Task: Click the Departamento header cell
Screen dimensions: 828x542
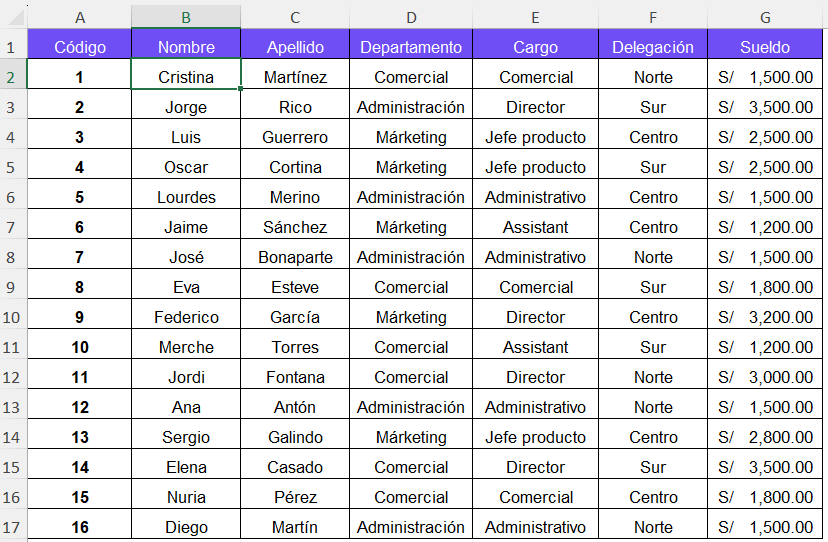Action: (x=410, y=47)
